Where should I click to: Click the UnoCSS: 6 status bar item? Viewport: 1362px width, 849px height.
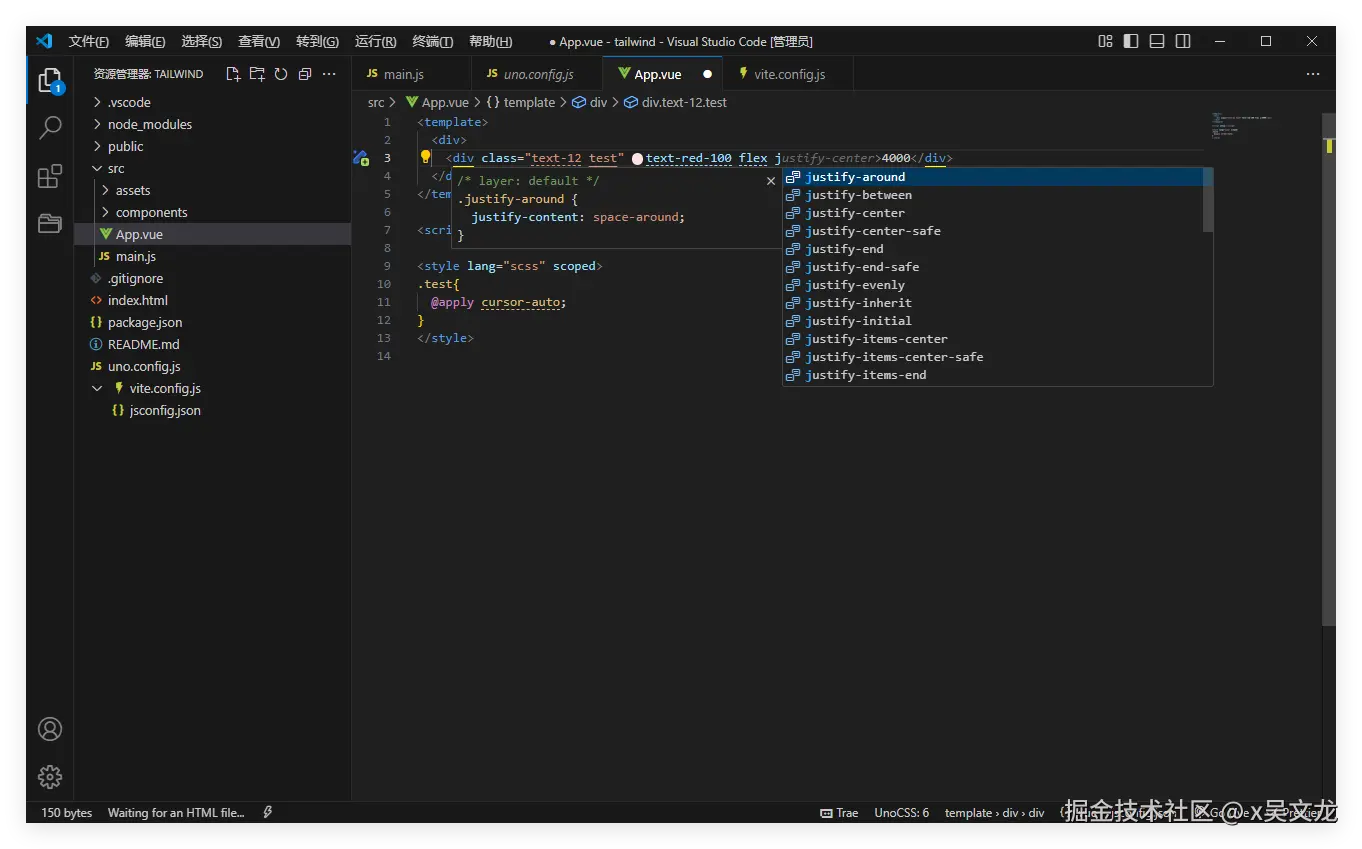[901, 813]
